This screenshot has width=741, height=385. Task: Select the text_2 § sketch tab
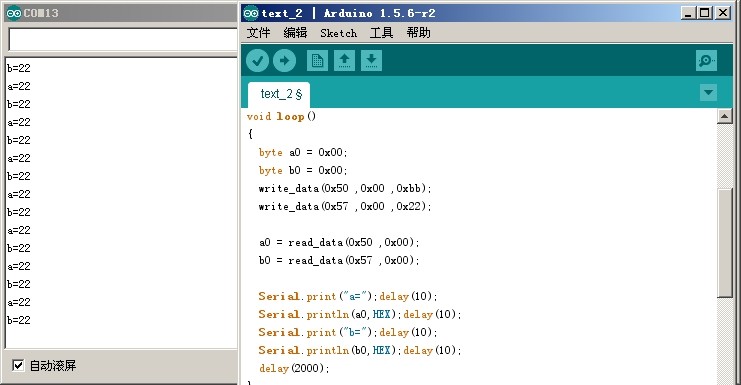[280, 94]
